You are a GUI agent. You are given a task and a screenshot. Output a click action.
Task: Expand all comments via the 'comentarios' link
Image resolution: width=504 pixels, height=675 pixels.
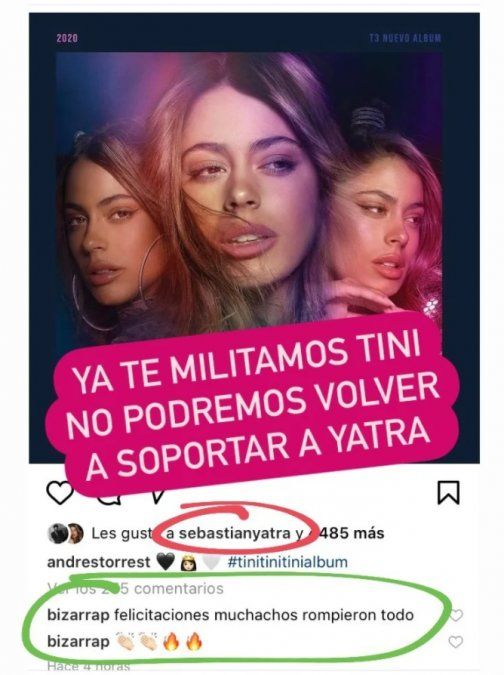[135, 588]
